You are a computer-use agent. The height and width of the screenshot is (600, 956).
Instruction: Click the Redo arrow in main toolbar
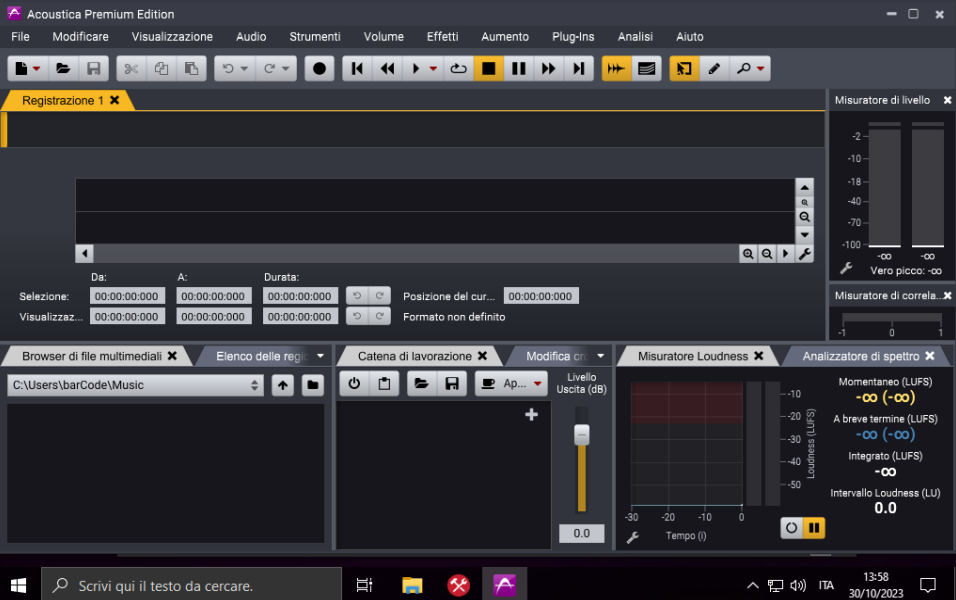pyautogui.click(x=269, y=69)
